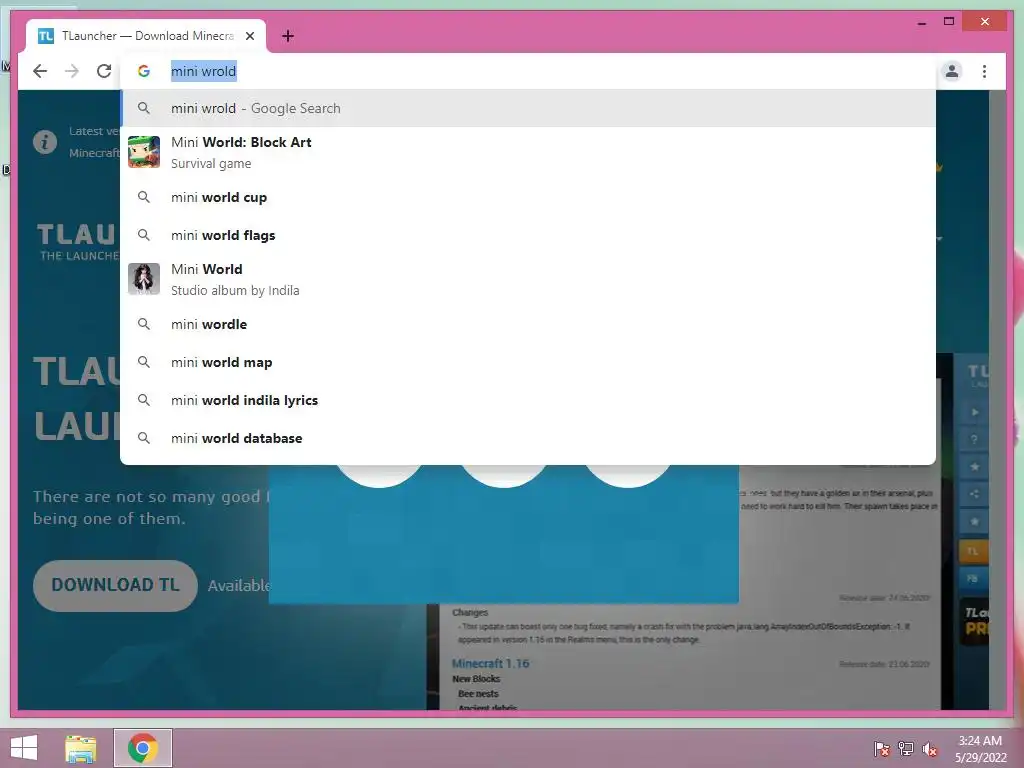Click the play icon in page sidebar
Screen dimensions: 1024x768
[974, 412]
